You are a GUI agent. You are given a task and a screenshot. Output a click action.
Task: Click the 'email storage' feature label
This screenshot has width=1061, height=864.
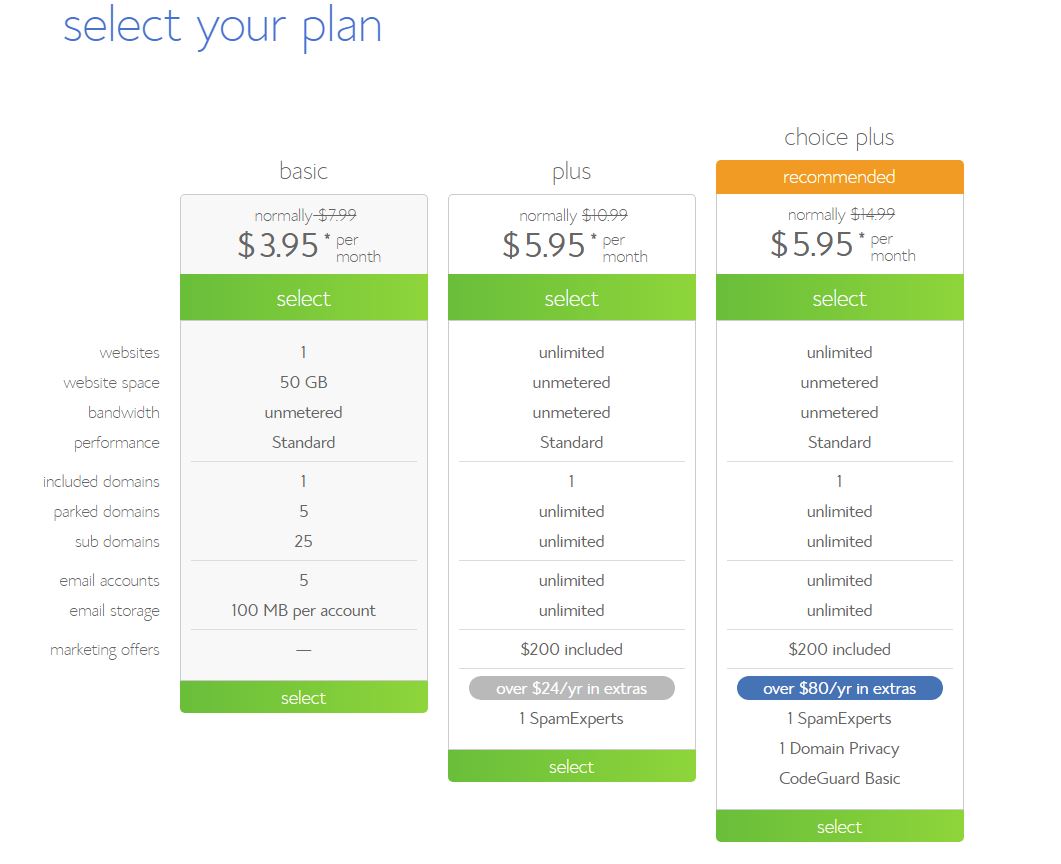114,611
